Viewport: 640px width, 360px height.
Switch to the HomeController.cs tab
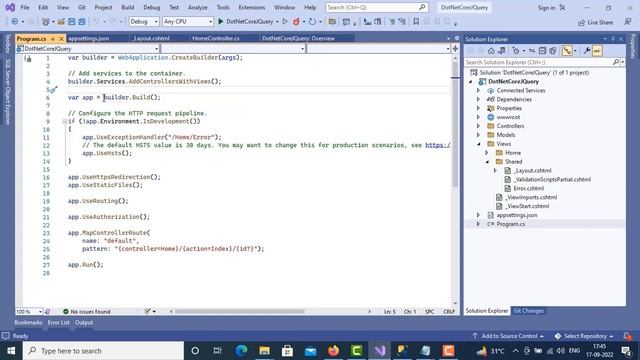[216, 38]
